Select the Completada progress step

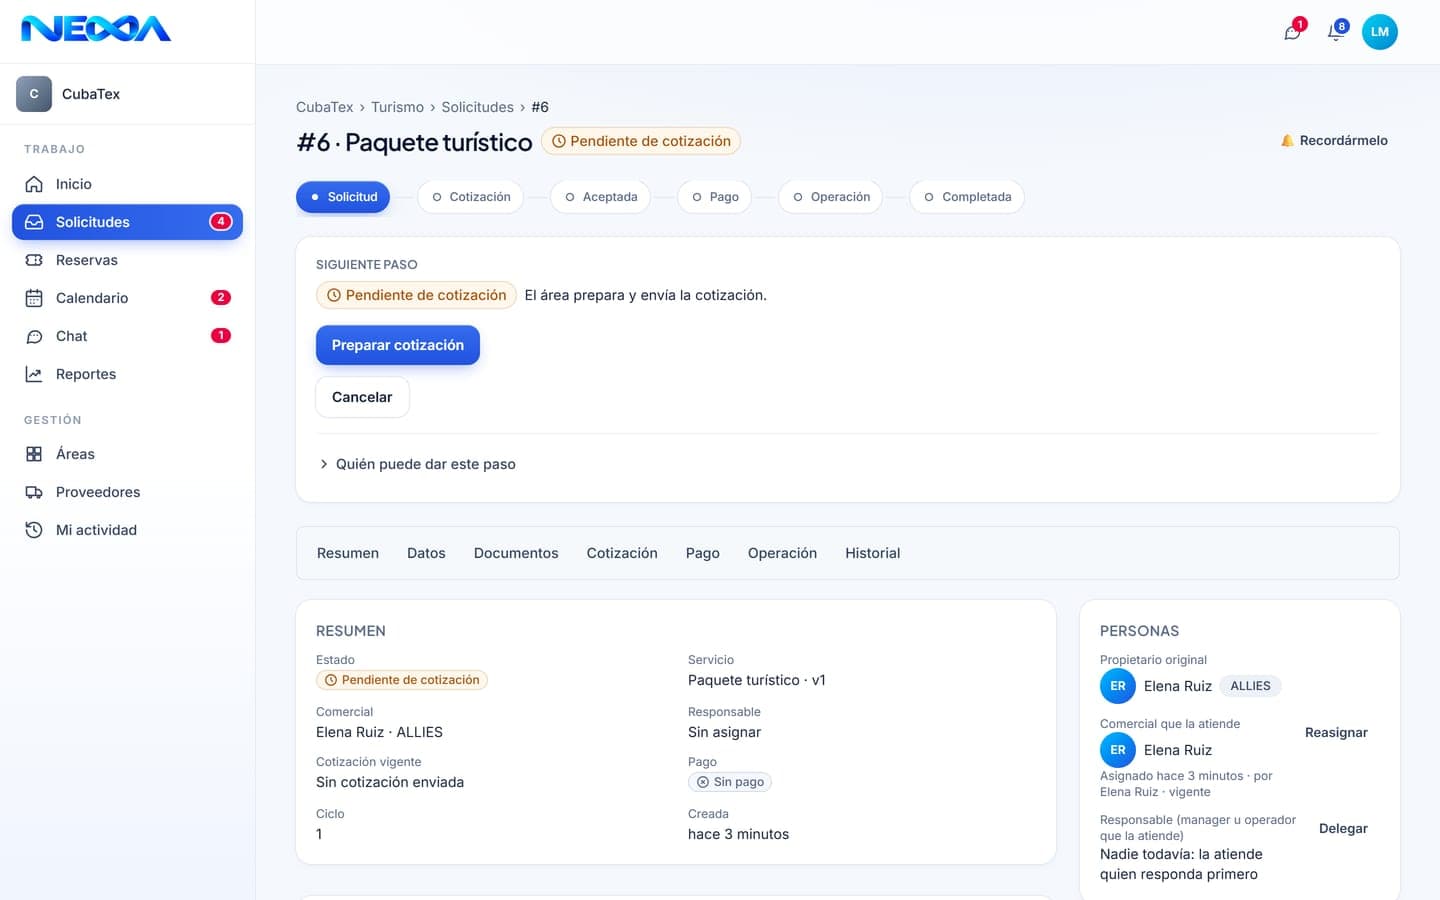point(967,197)
